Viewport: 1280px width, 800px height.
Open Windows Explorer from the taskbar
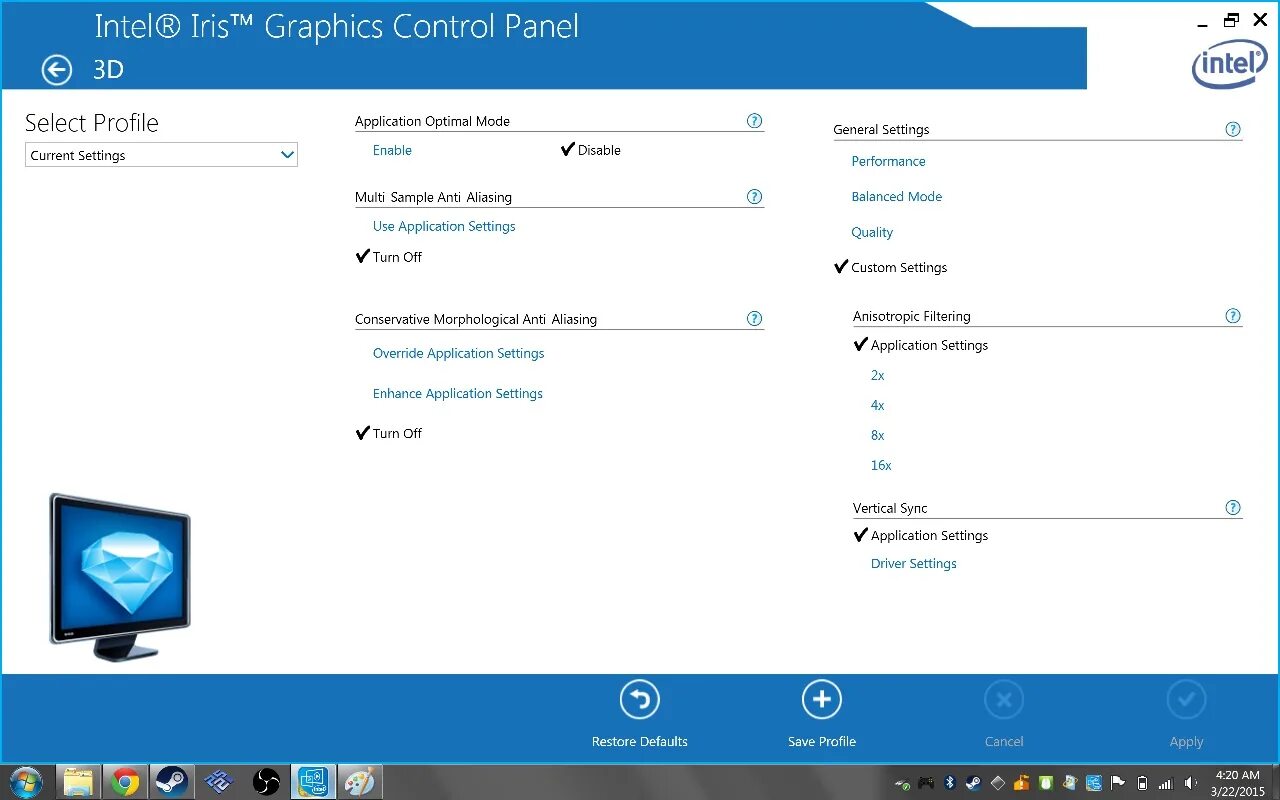78,782
